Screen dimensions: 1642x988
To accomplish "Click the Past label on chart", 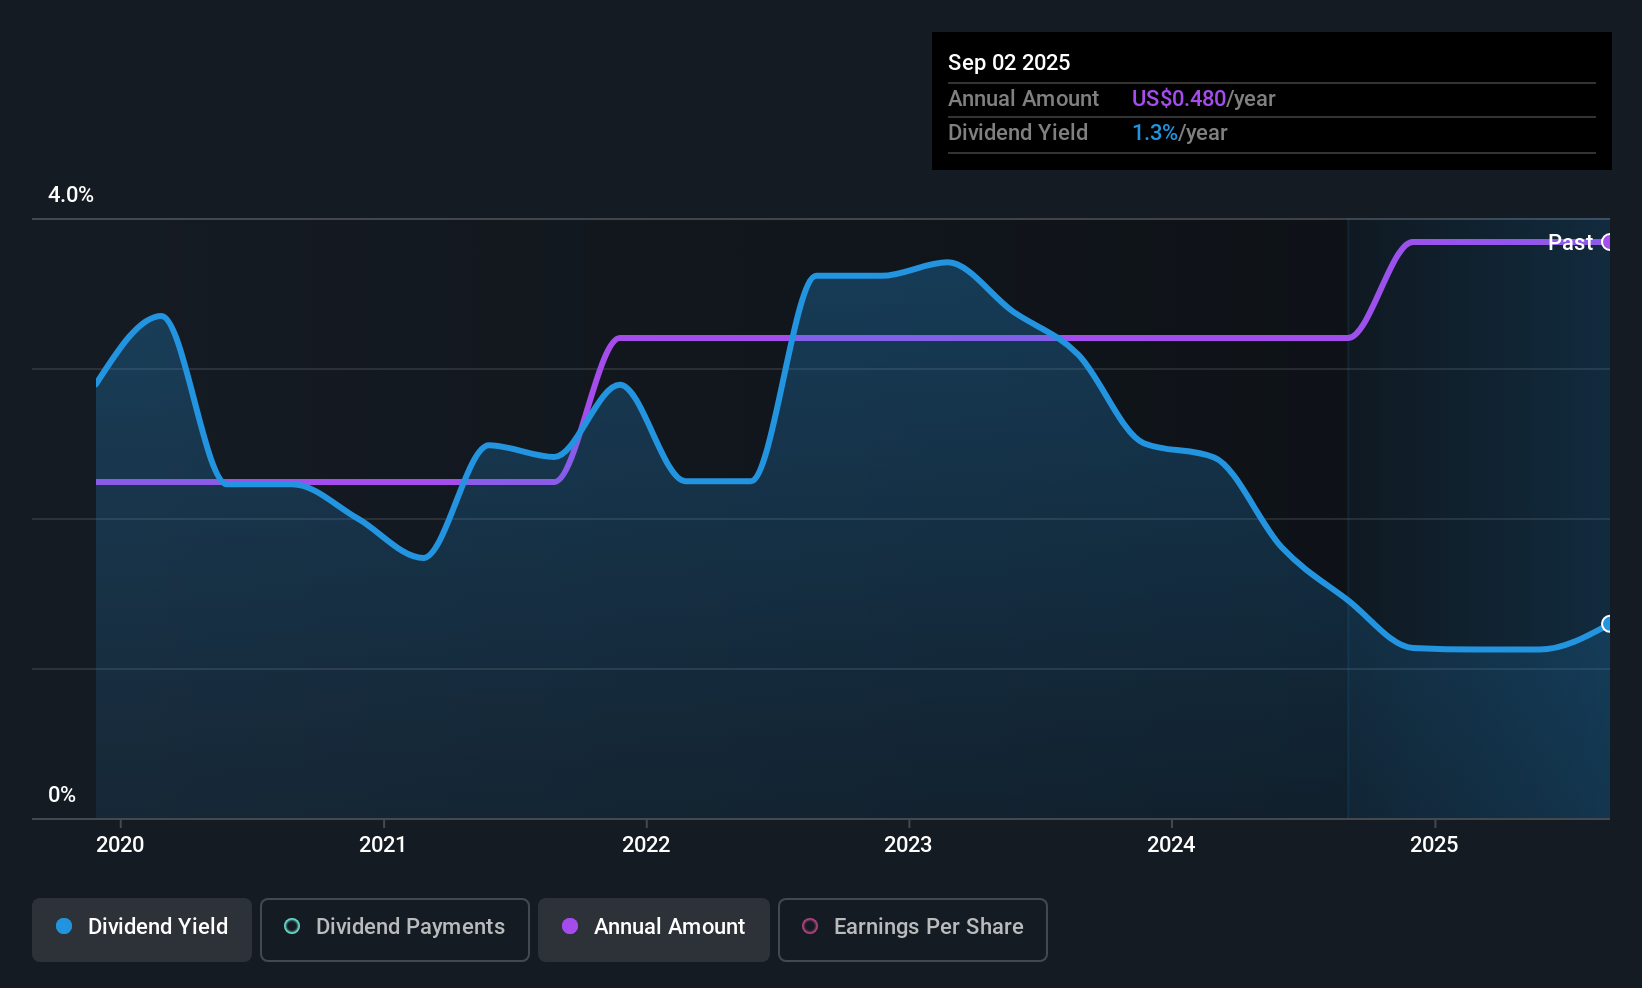I will [x=1570, y=243].
